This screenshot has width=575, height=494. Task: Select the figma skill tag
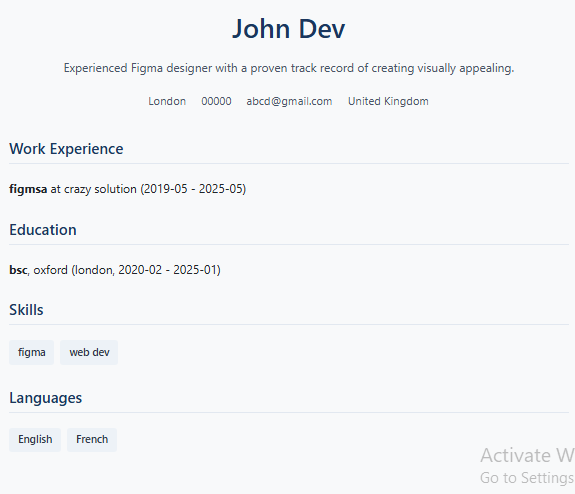point(32,352)
